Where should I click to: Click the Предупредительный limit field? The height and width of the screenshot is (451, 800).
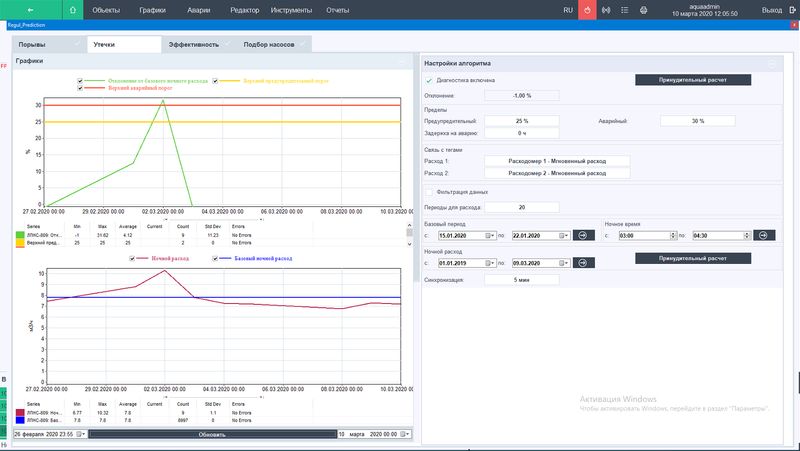[x=522, y=120]
